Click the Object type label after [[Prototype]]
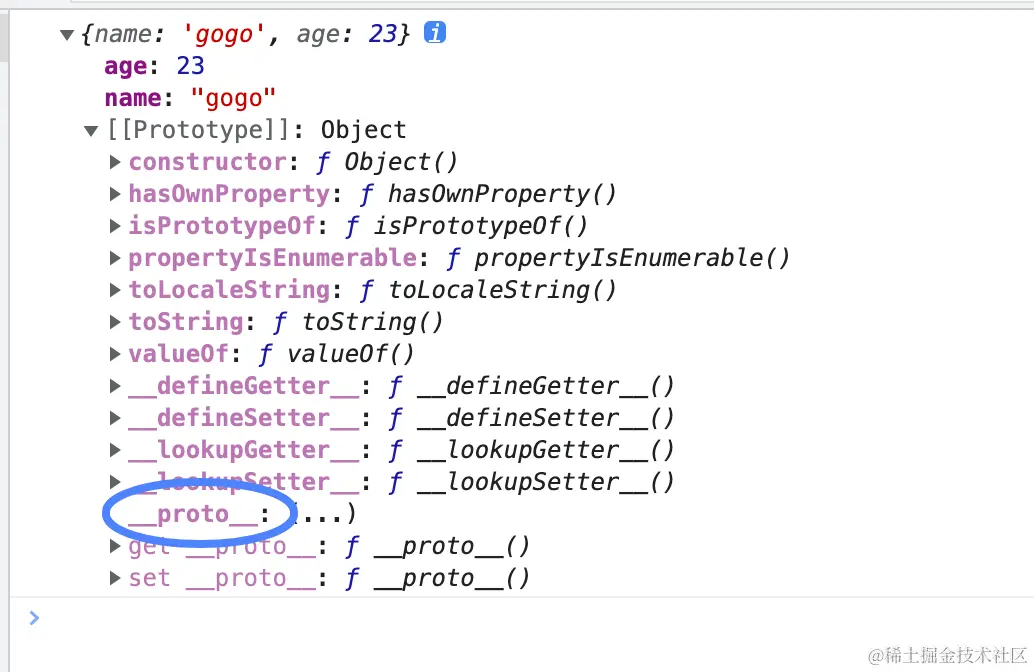Viewport: 1034px width, 672px height. coord(363,130)
